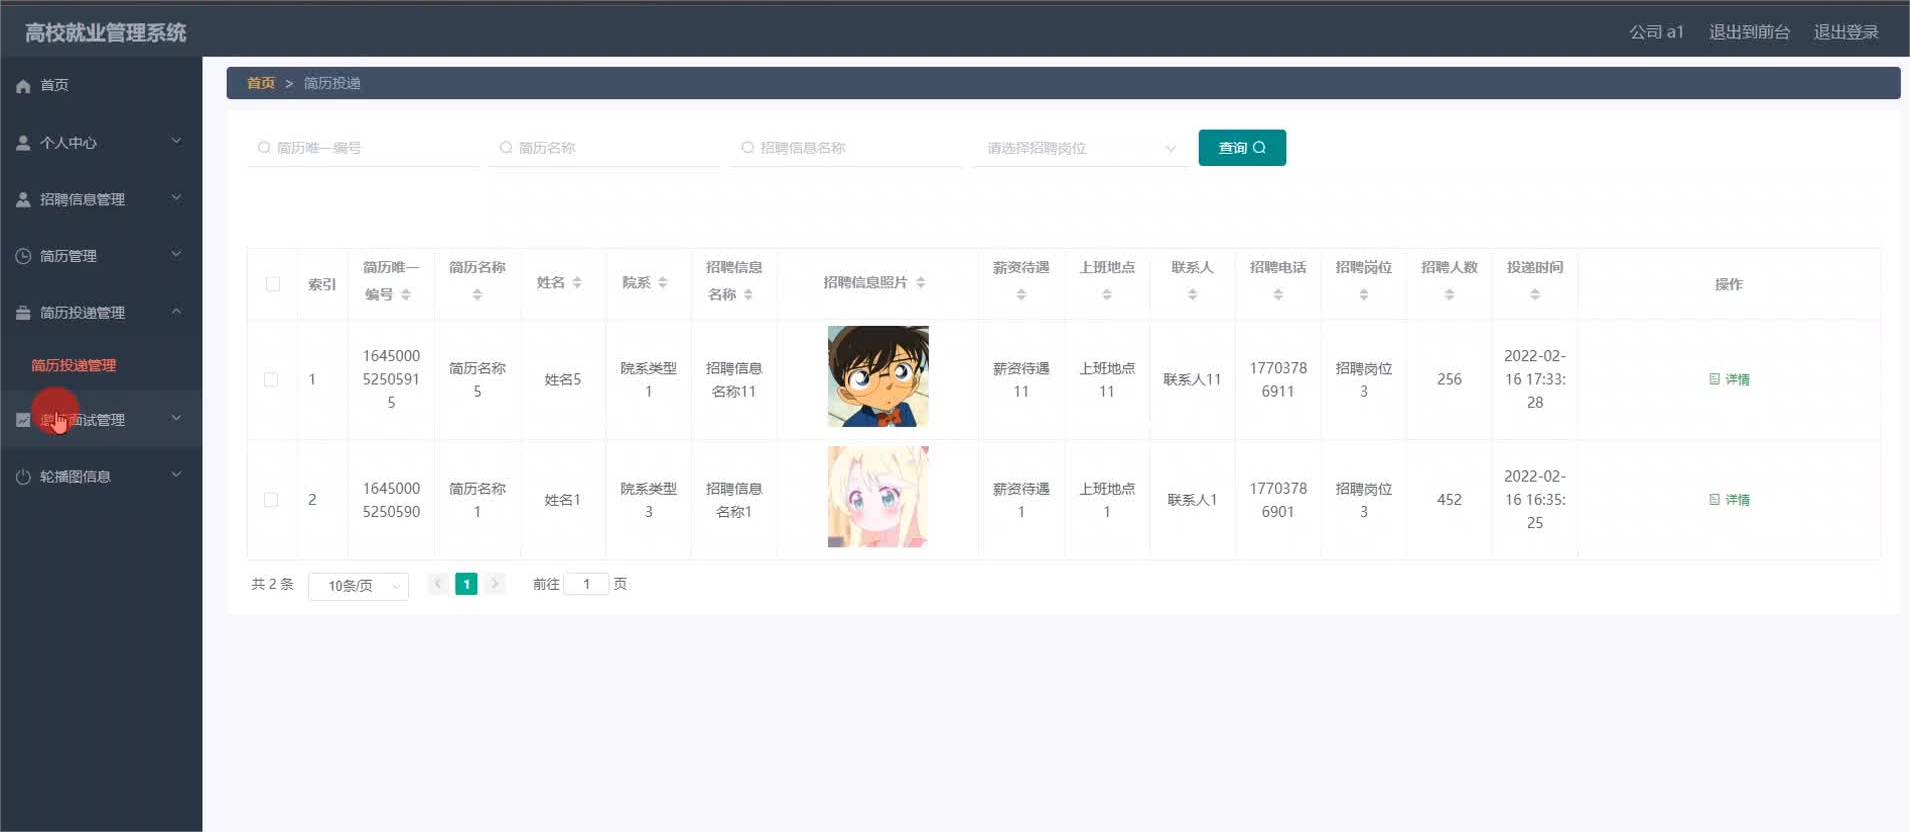Click the search icon in 简历唯一编号 field
Image resolution: width=1910 pixels, height=832 pixels.
264,148
